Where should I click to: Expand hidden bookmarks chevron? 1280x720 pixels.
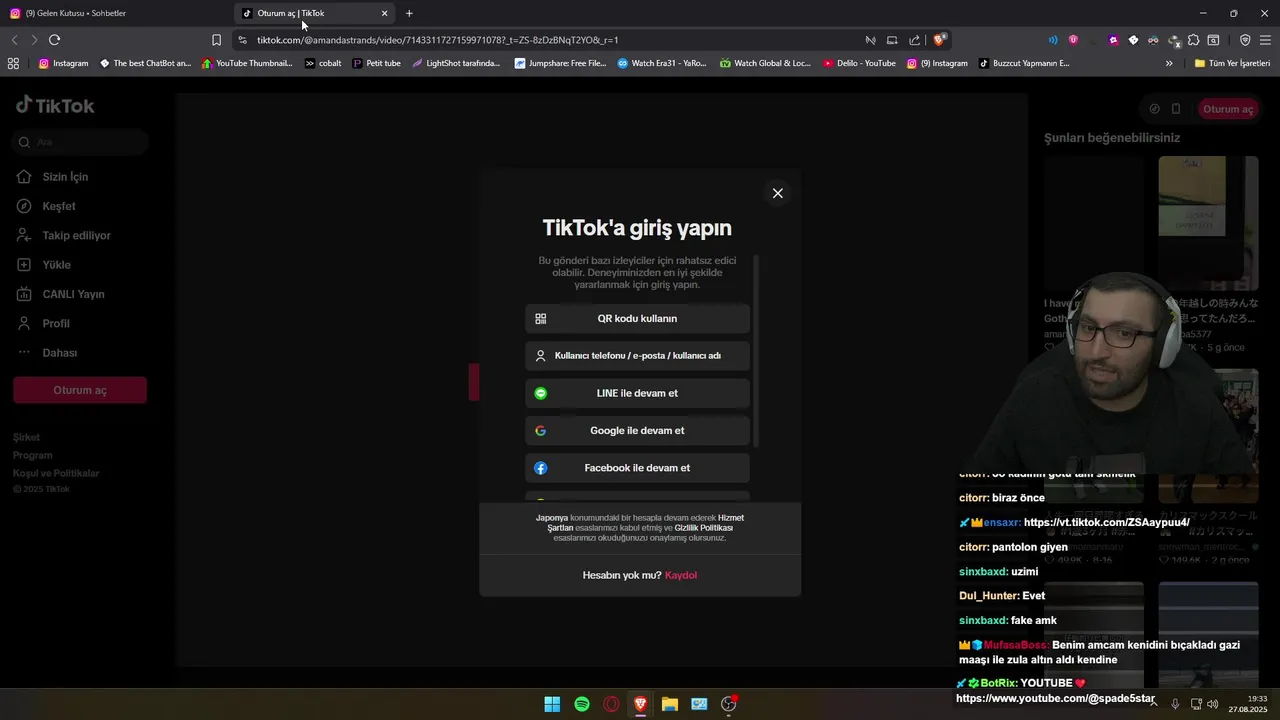1169,63
